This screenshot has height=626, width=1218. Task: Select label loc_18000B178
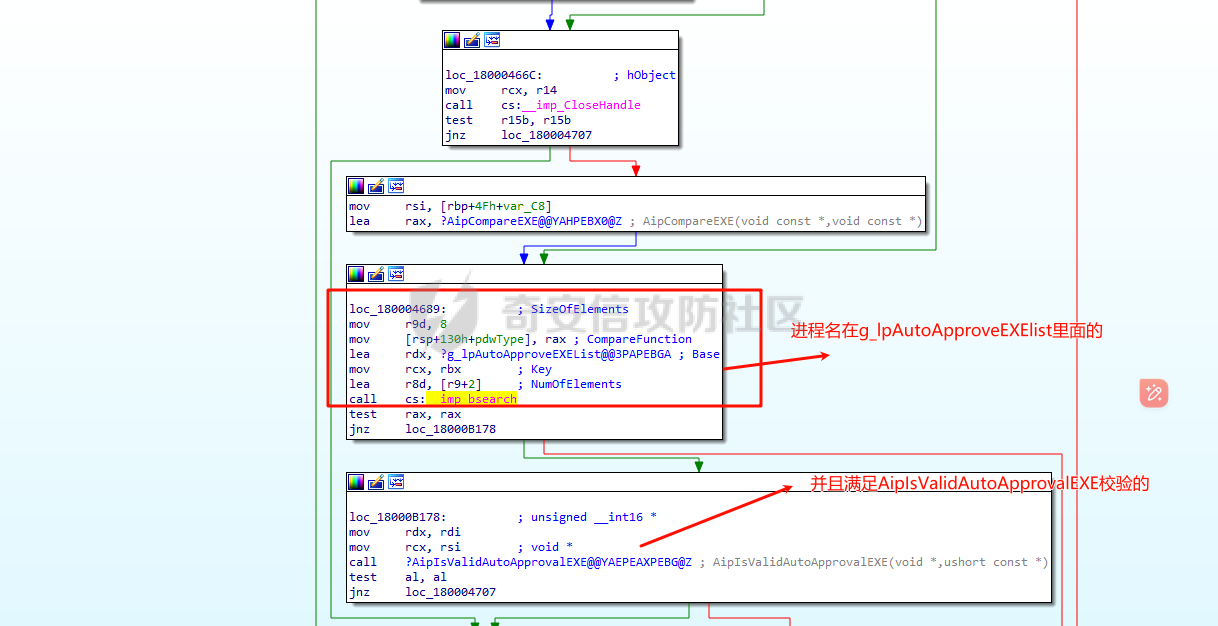click(x=398, y=517)
